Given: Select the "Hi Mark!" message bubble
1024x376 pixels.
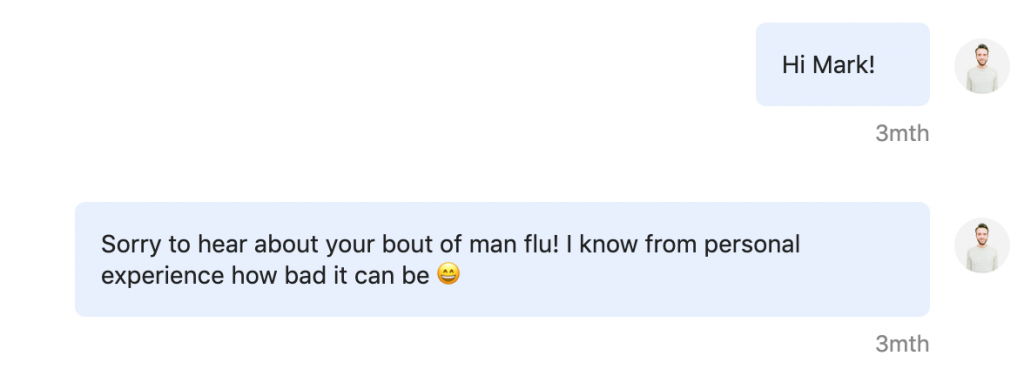Looking at the screenshot, I should 842,64.
